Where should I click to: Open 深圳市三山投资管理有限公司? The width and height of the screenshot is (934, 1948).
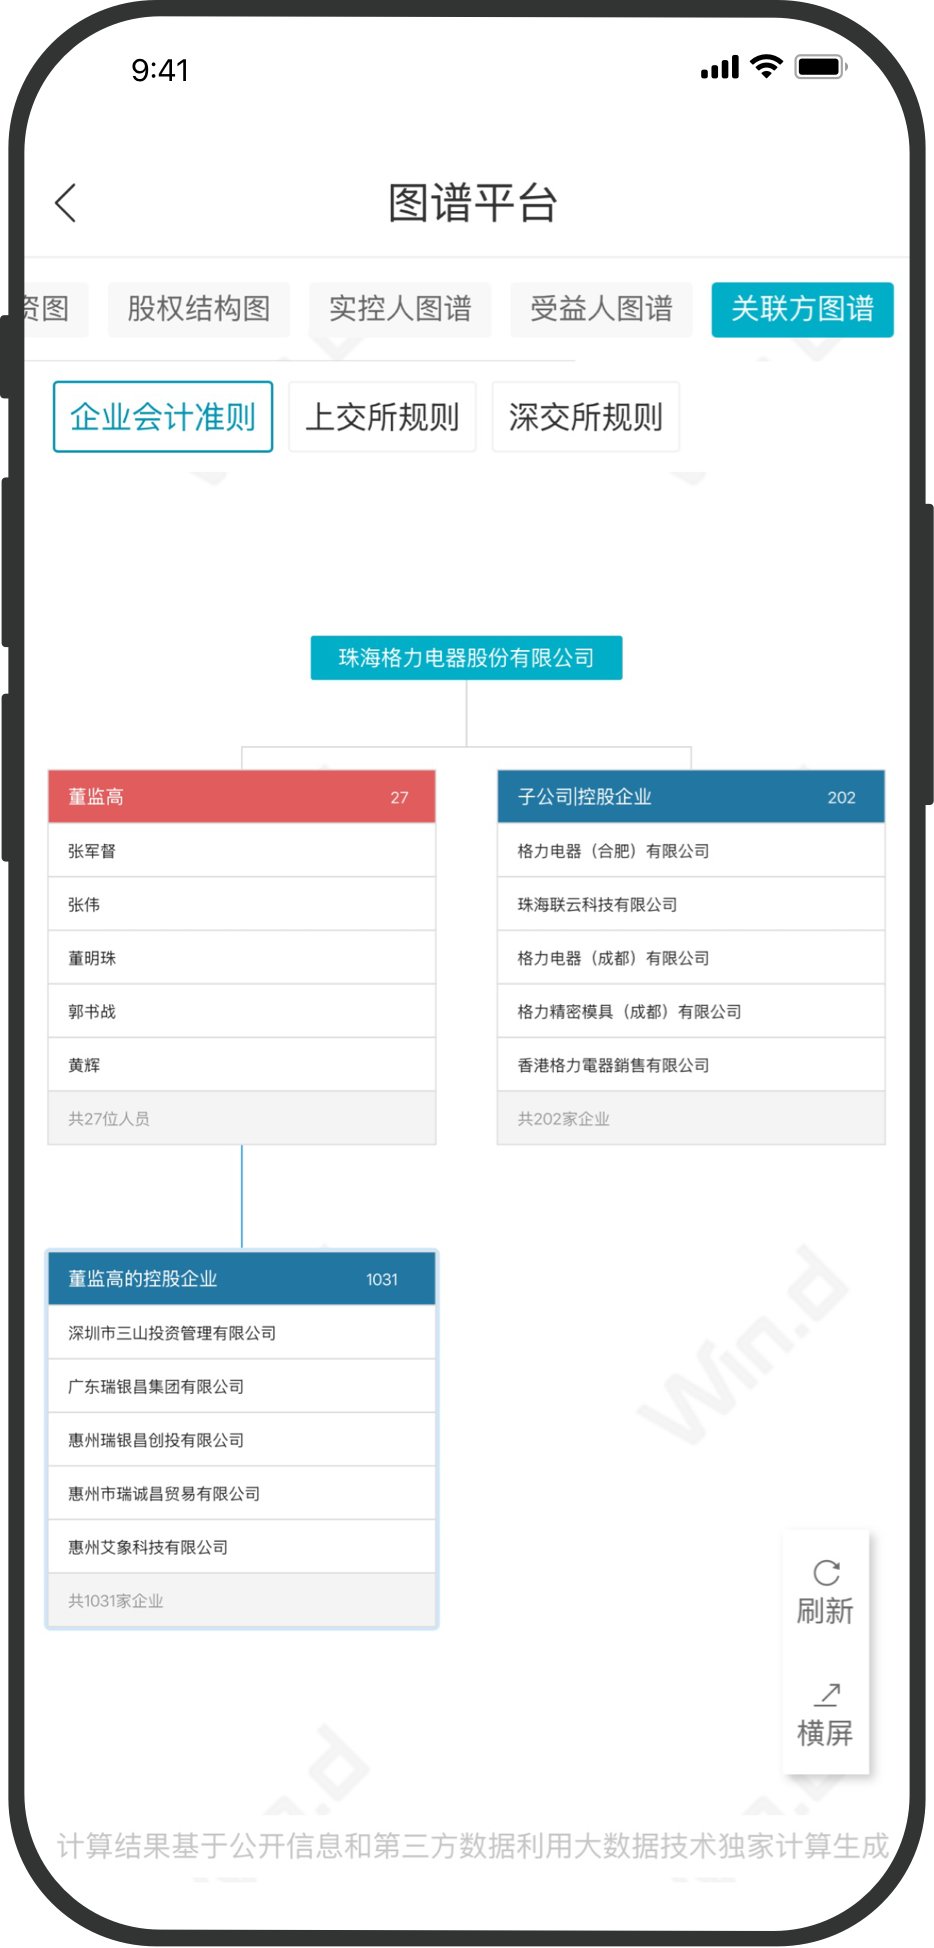(242, 1333)
